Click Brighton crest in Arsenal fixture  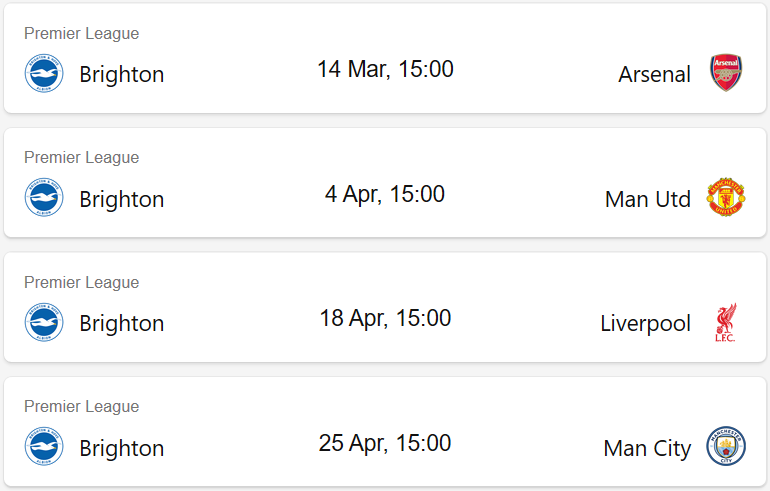coord(44,73)
